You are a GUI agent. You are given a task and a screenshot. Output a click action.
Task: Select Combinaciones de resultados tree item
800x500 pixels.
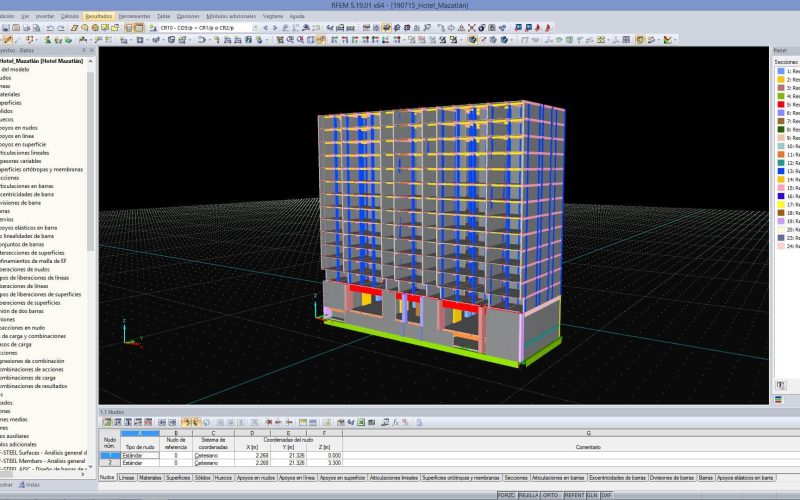pos(34,386)
